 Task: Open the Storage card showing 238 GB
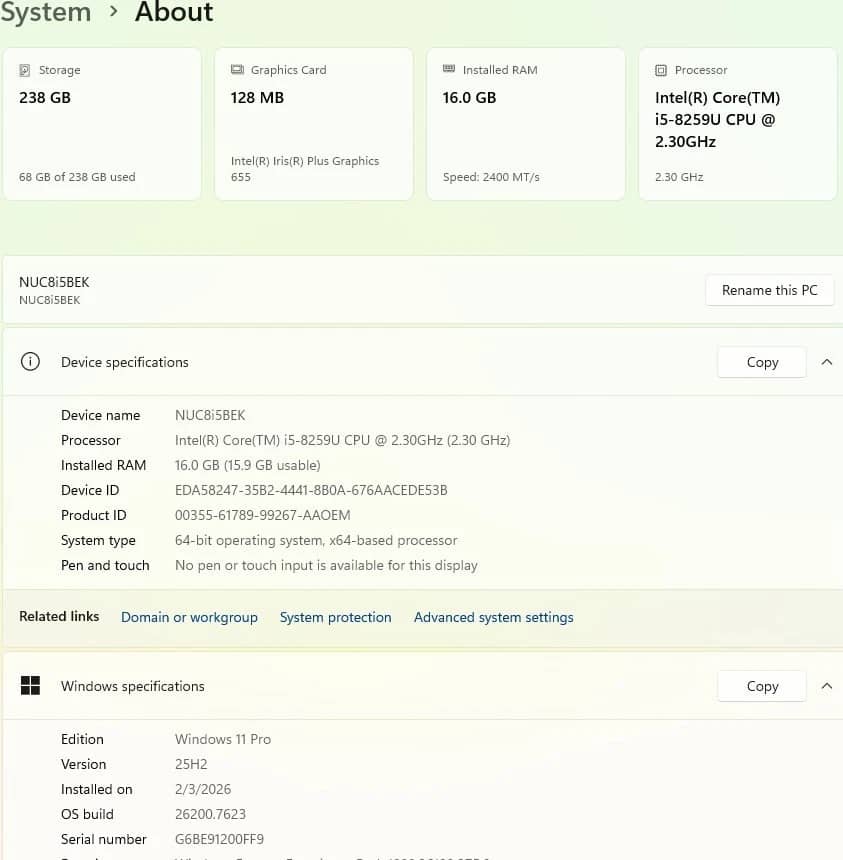(102, 124)
